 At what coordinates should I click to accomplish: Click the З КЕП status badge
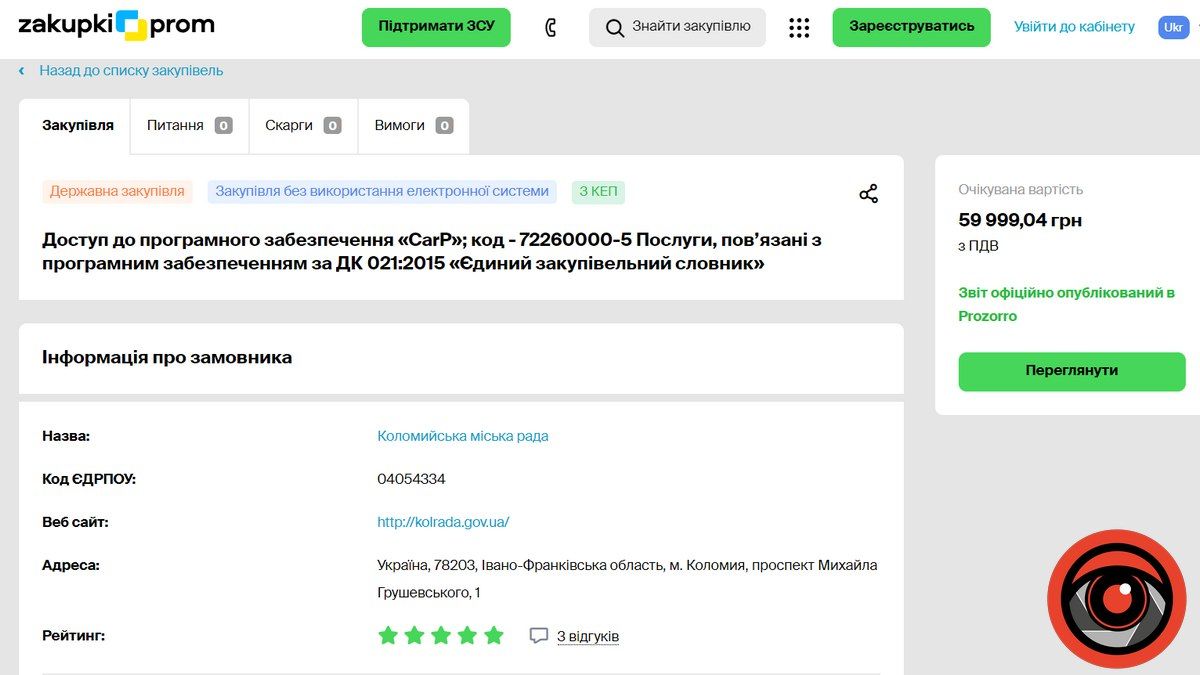(x=597, y=191)
